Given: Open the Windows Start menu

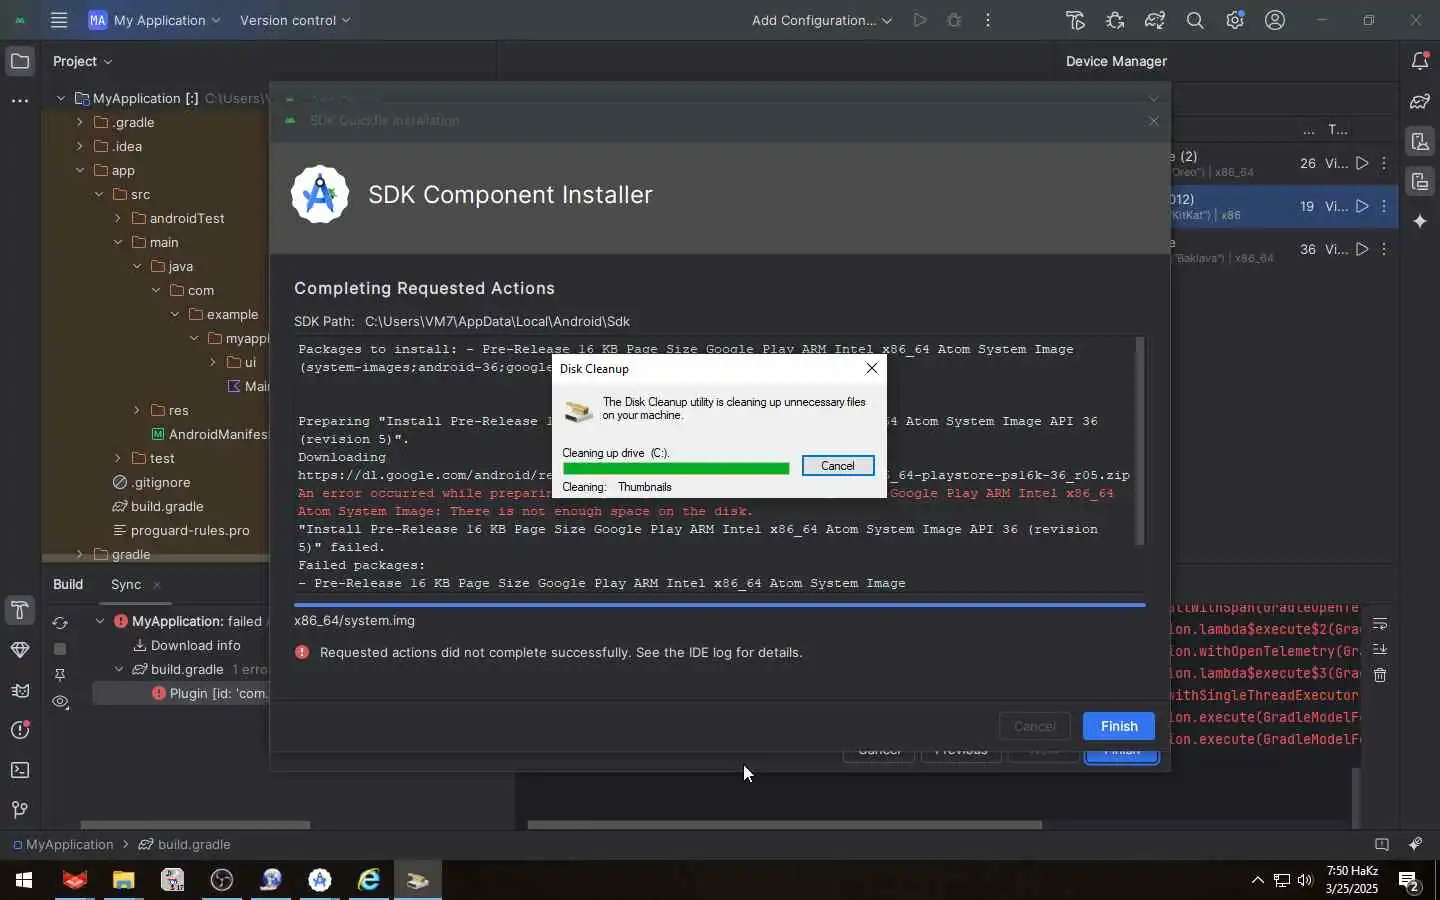Looking at the screenshot, I should coord(24,880).
